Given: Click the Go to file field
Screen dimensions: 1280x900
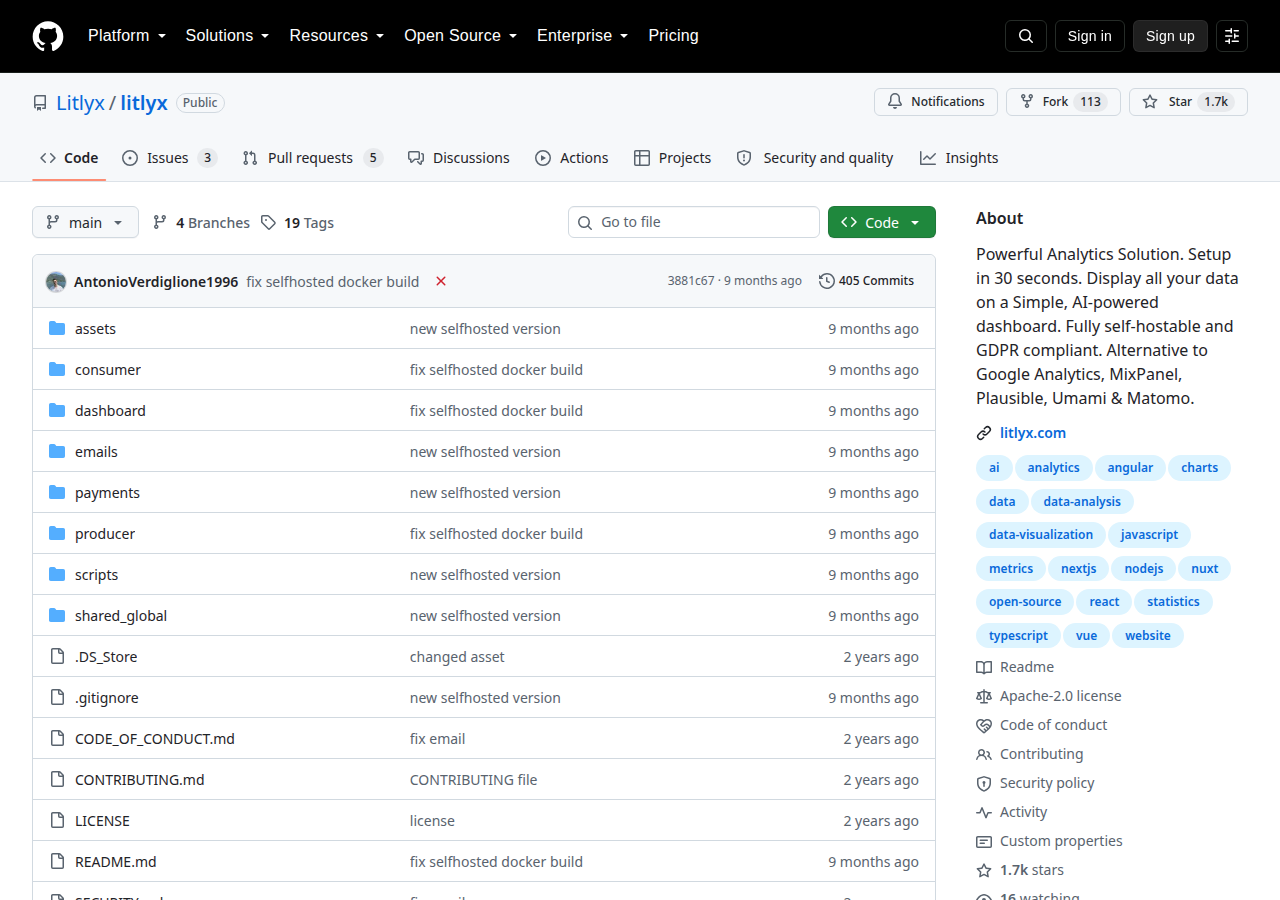Looking at the screenshot, I should click(x=694, y=222).
